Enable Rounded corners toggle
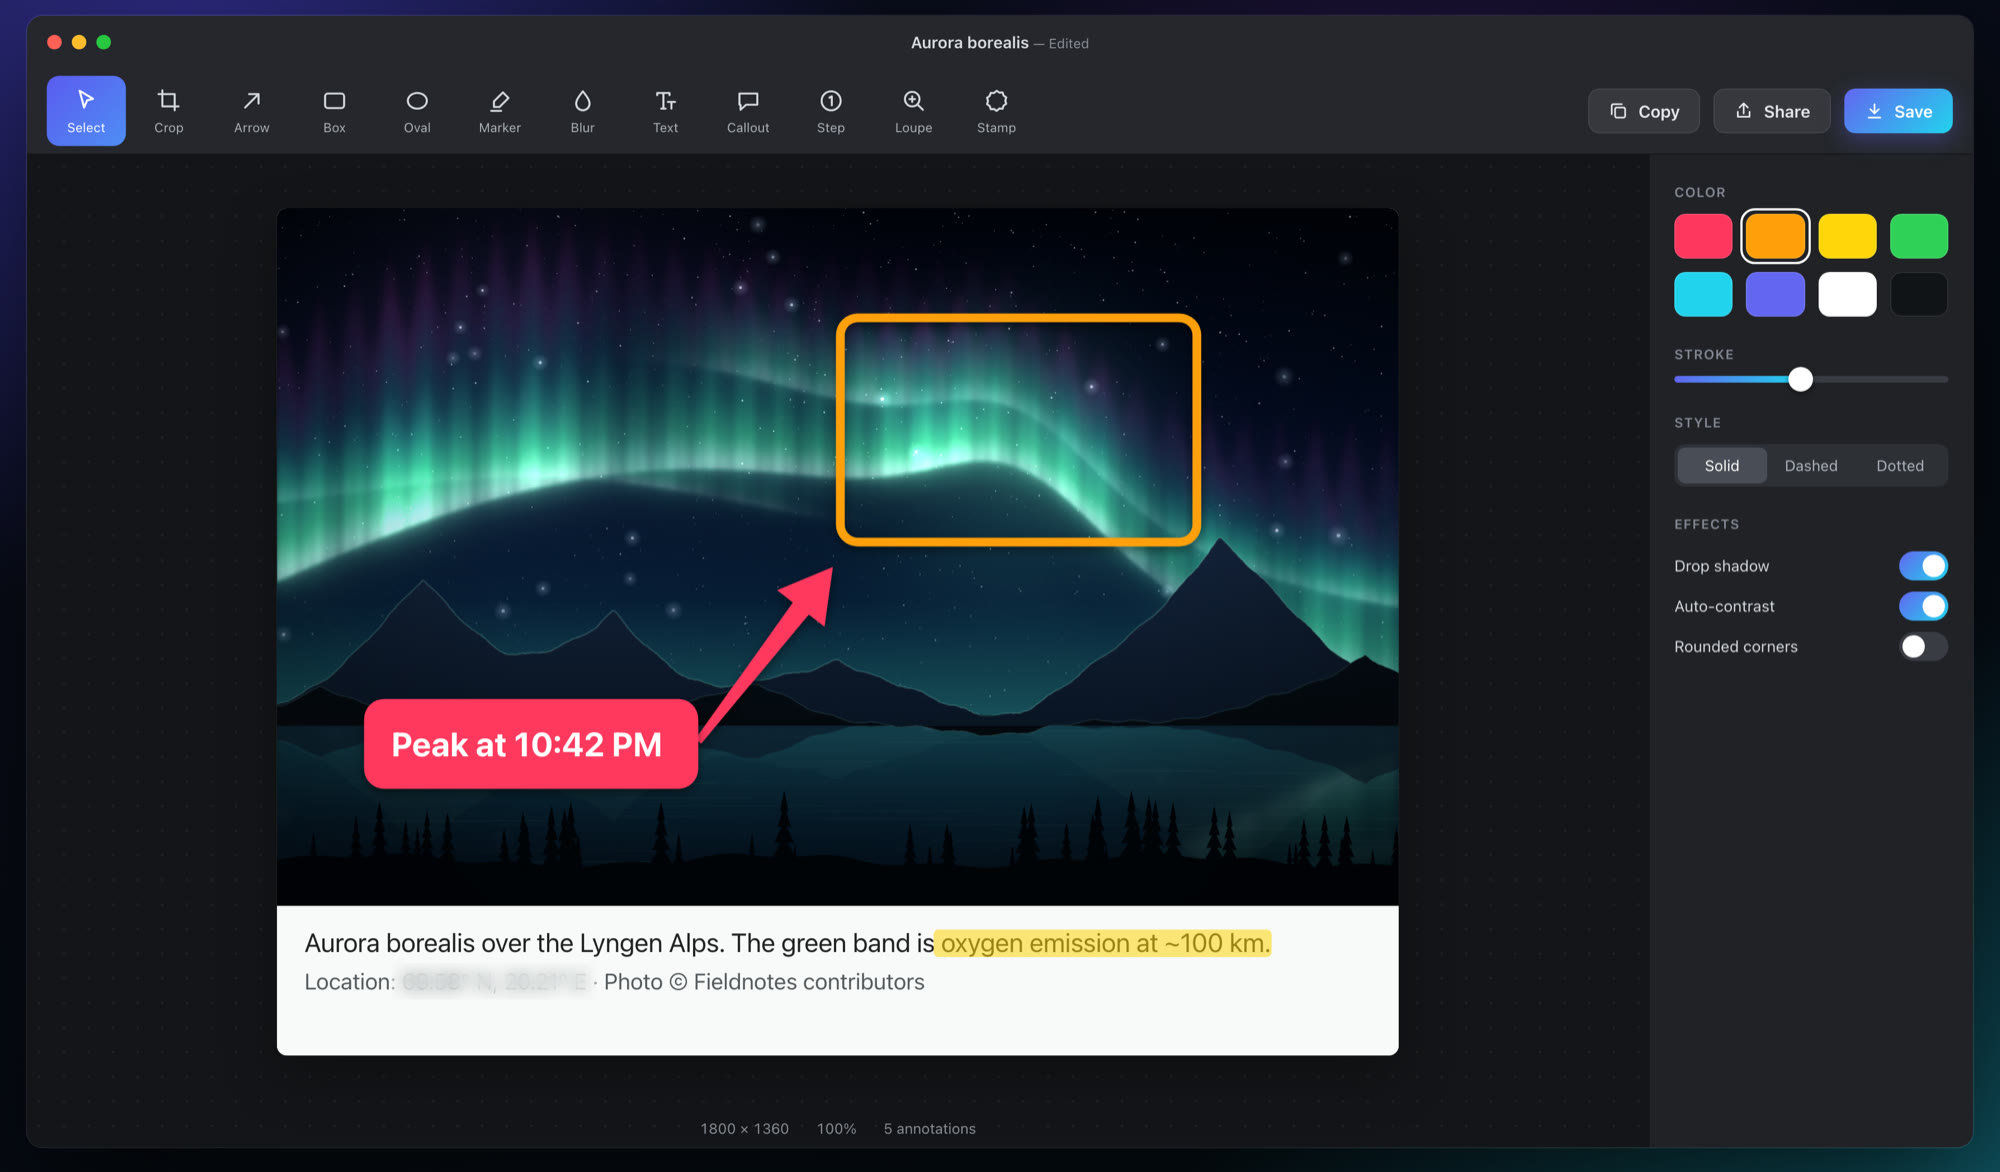The width and height of the screenshot is (2000, 1172). 1923,647
